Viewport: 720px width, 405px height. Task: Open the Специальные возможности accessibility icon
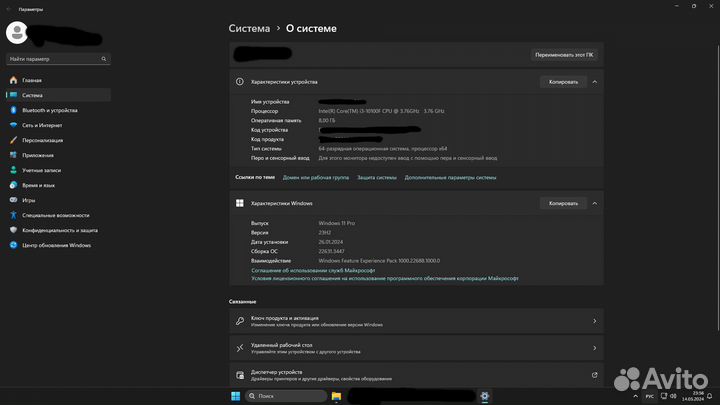[13, 215]
